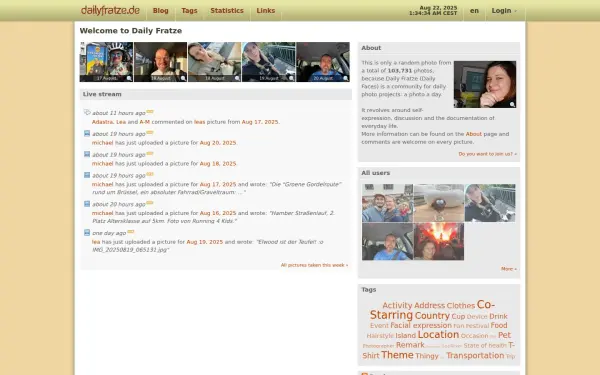Select the Transportation tag
The height and width of the screenshot is (375, 600).
pos(475,355)
